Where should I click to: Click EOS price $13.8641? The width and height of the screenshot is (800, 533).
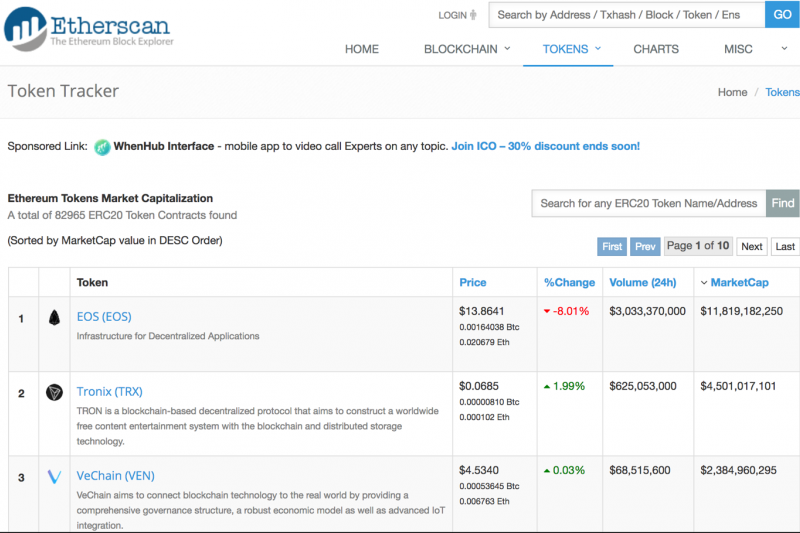(x=482, y=311)
